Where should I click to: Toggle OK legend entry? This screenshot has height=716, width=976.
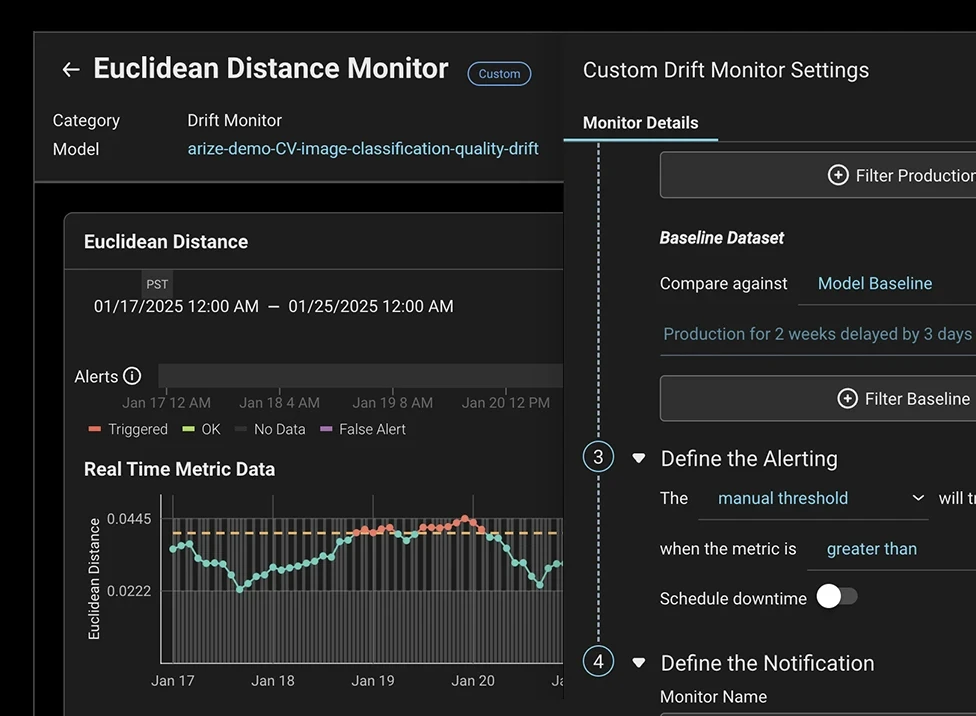tap(201, 429)
